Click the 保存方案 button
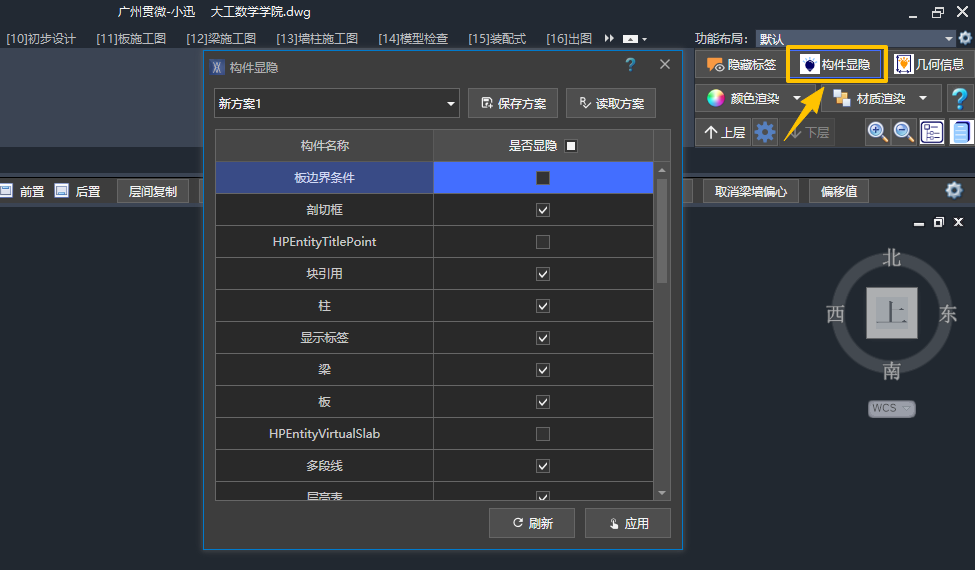975x570 pixels. coord(513,103)
